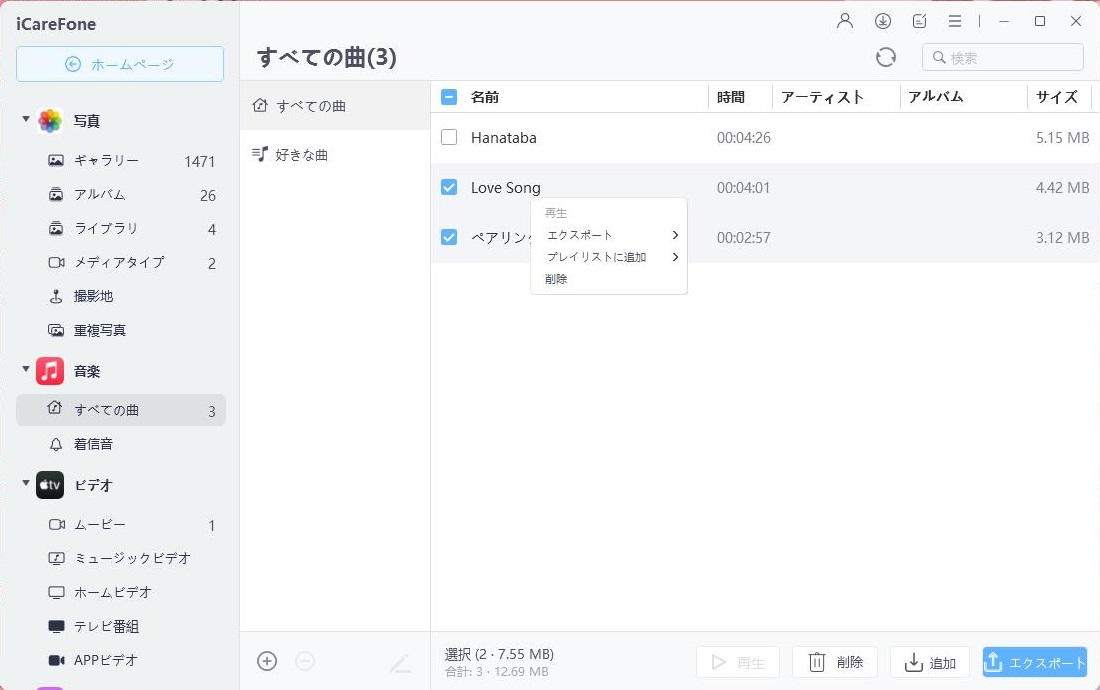Click the blue エクスポート button
1100x690 pixels.
1035,662
